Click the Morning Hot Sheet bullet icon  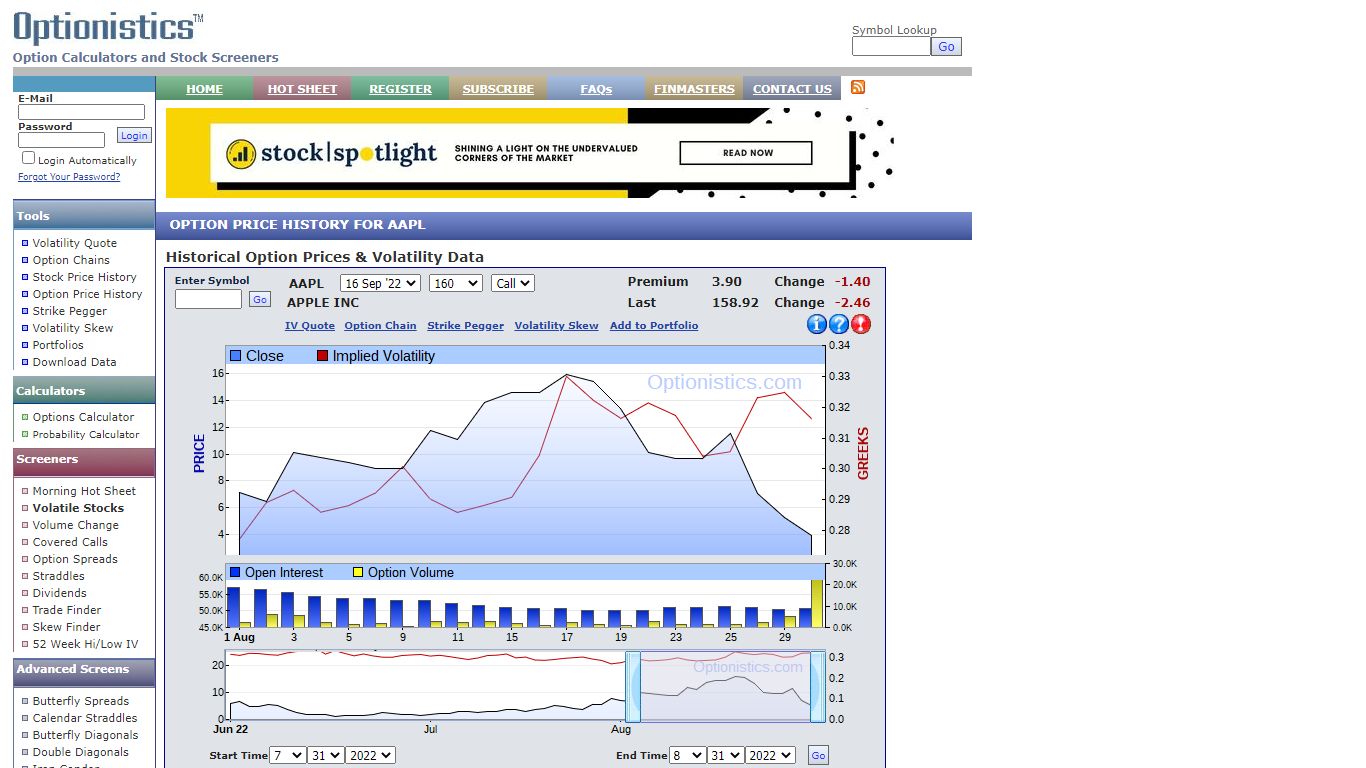[25, 491]
